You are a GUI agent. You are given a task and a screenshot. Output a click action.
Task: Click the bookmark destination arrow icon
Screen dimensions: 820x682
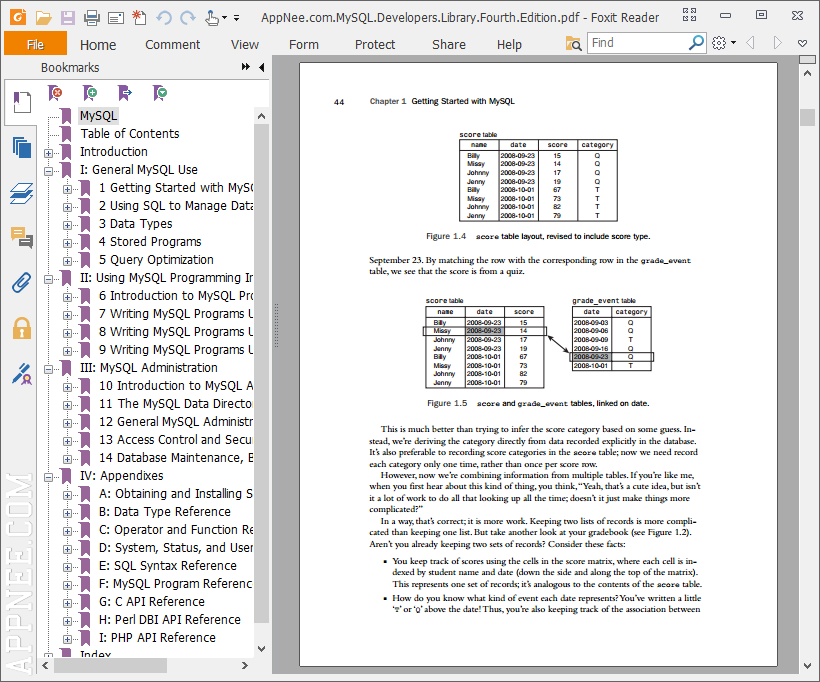125,93
